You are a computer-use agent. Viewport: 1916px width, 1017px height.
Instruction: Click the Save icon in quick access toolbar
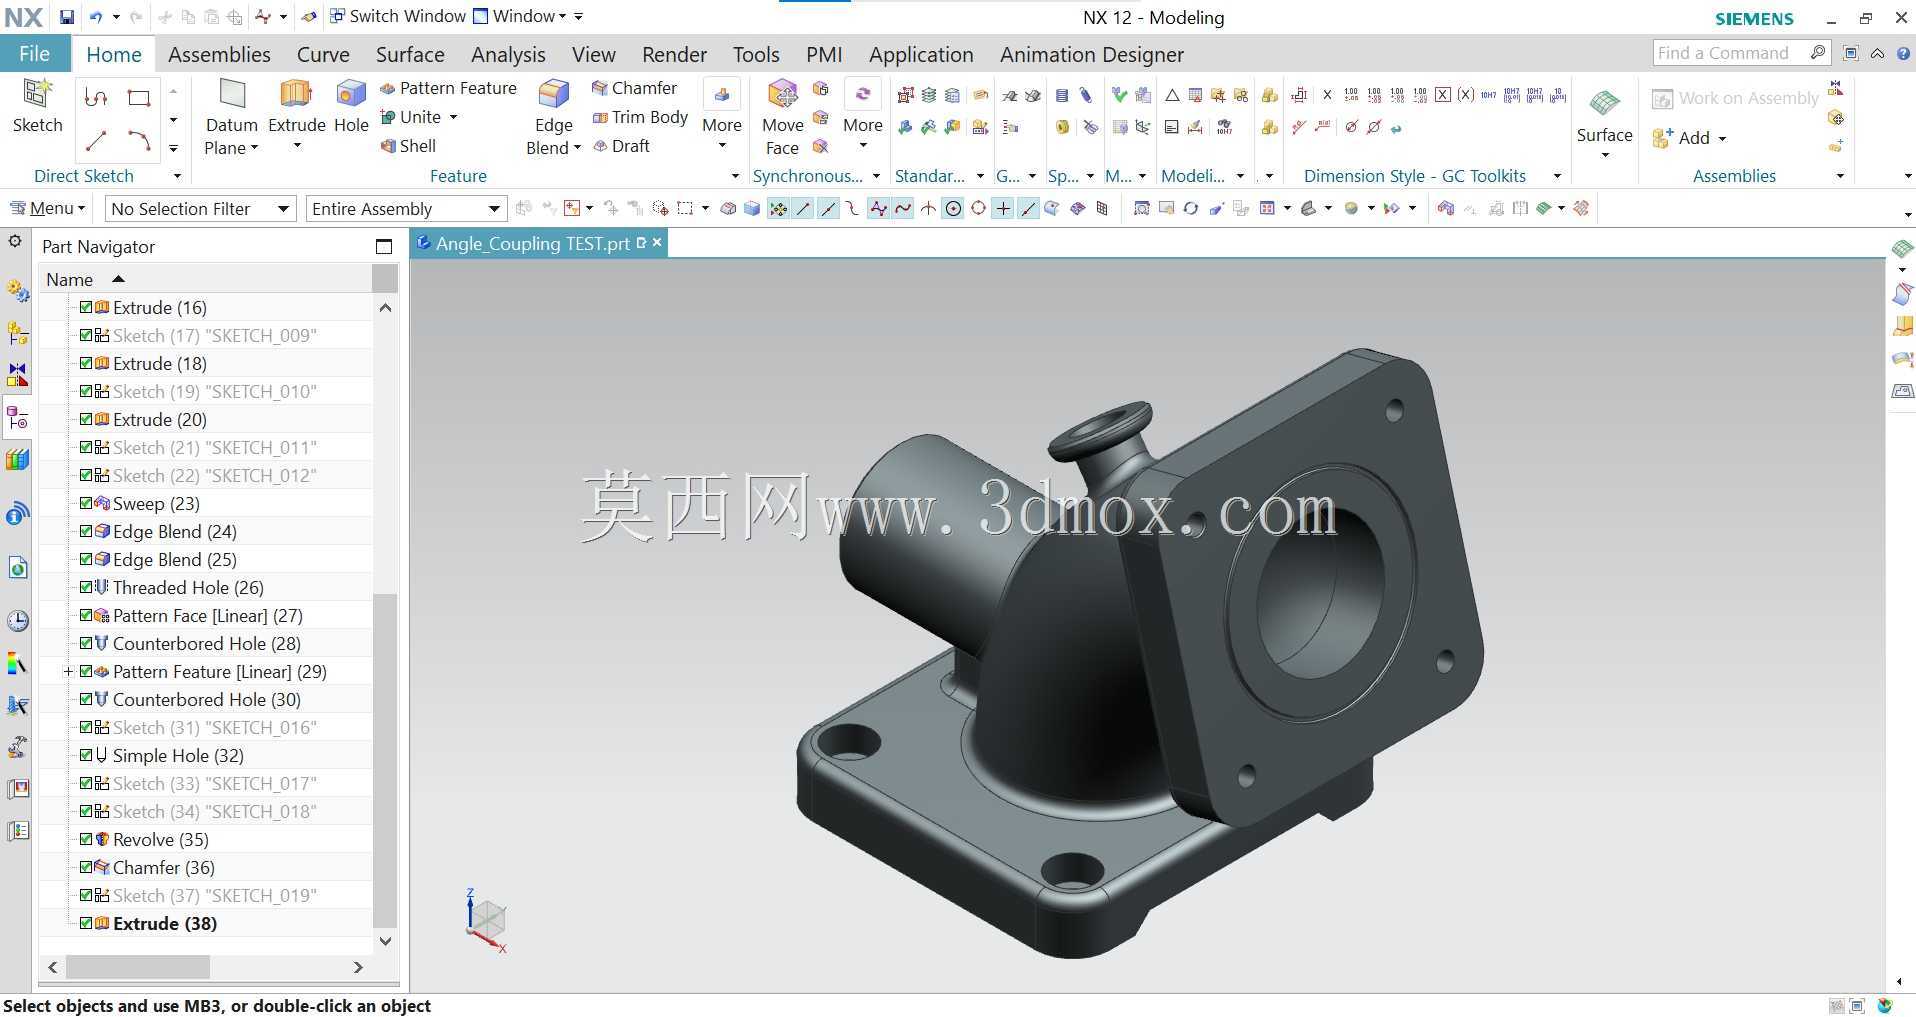tap(66, 17)
